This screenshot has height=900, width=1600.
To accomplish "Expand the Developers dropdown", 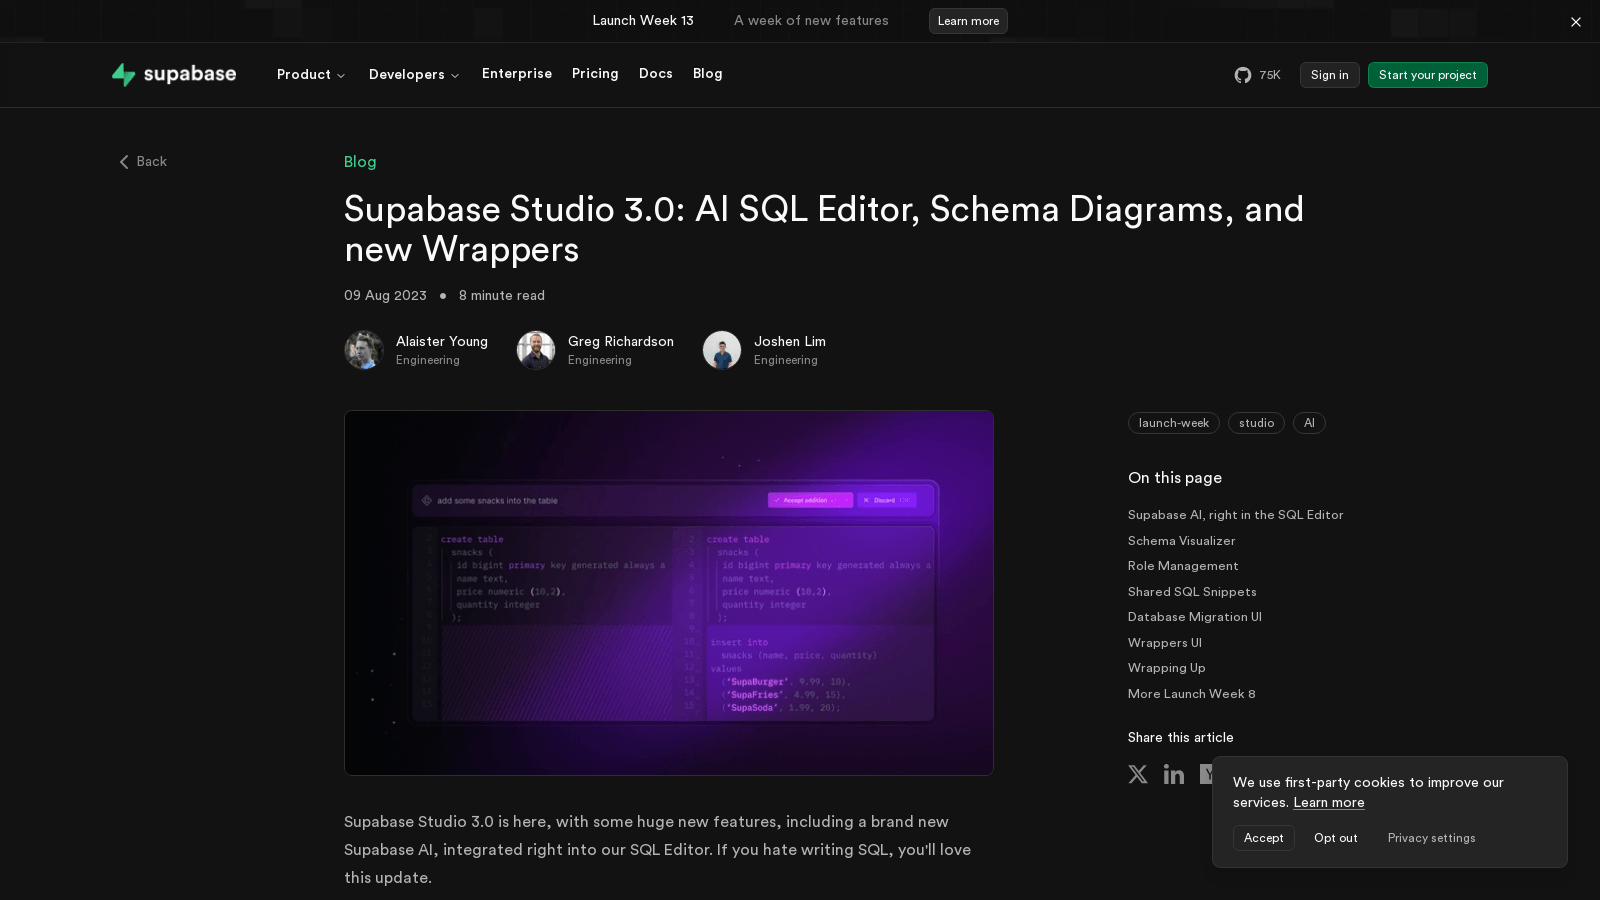I will tap(414, 74).
